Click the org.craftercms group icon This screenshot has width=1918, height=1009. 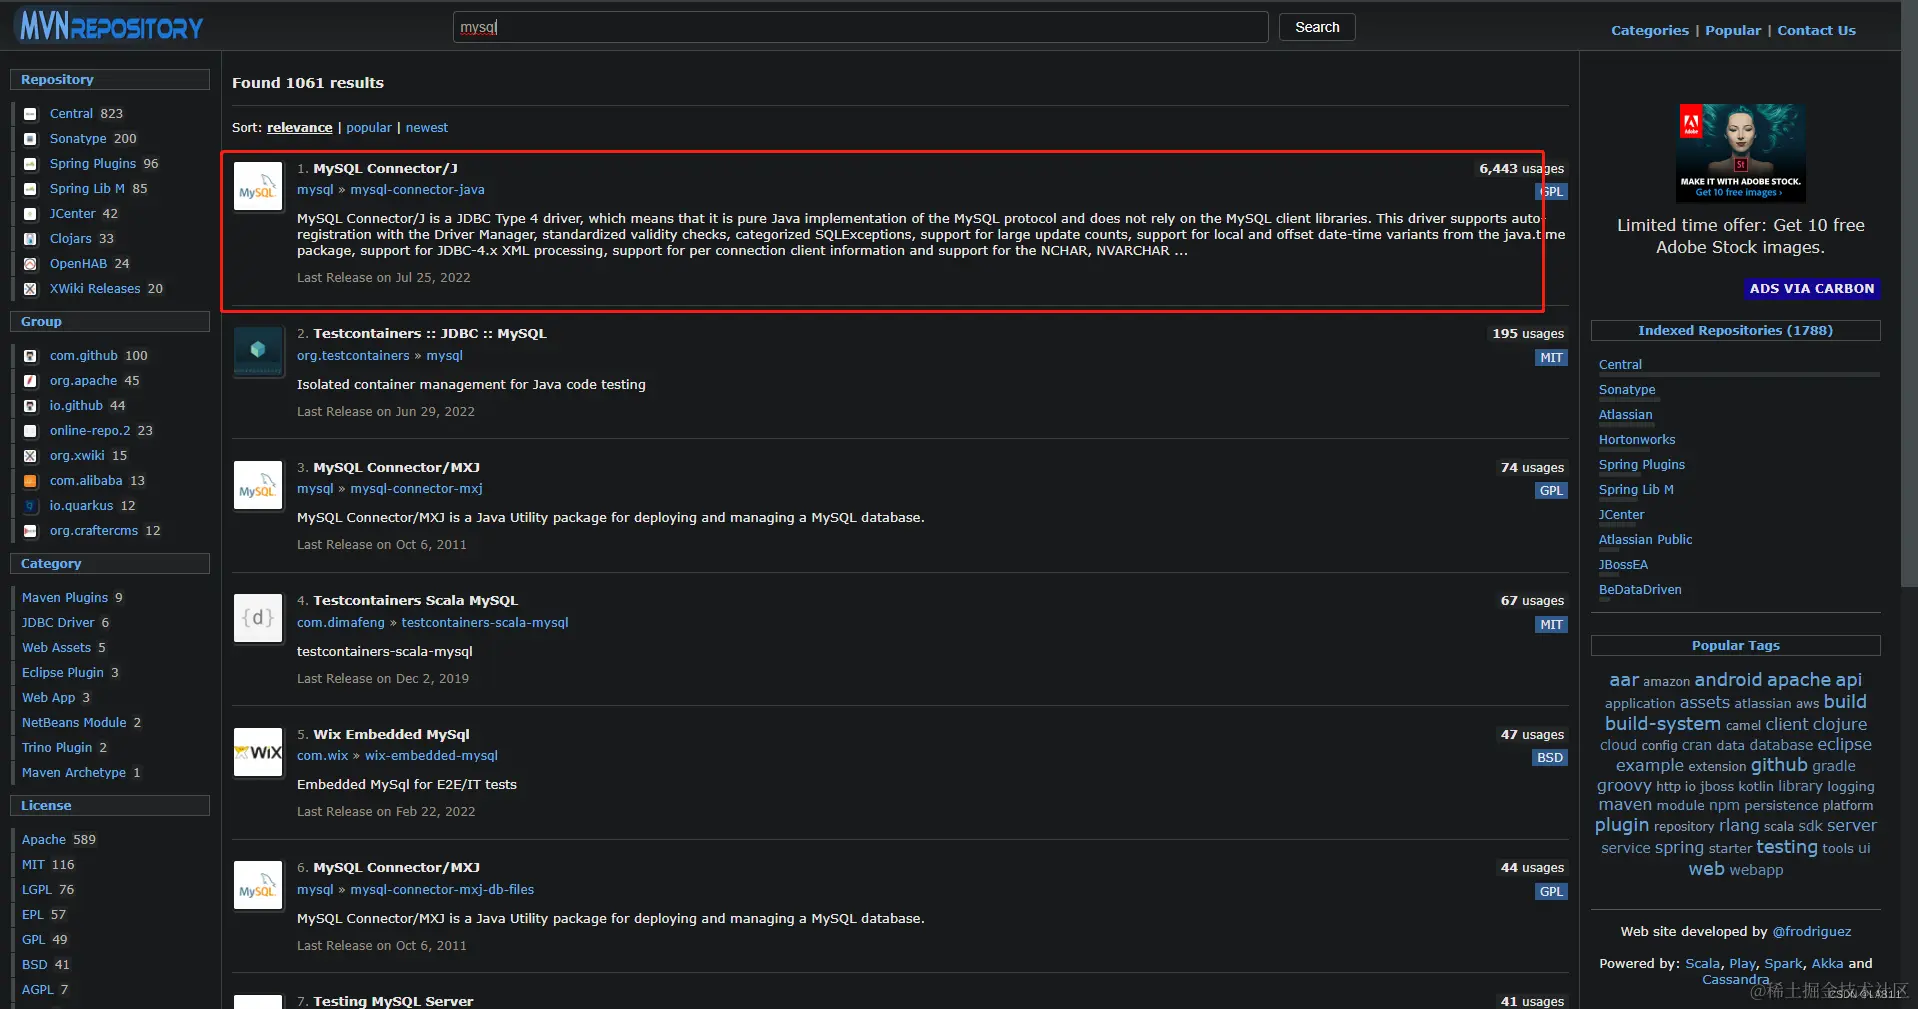(30, 531)
